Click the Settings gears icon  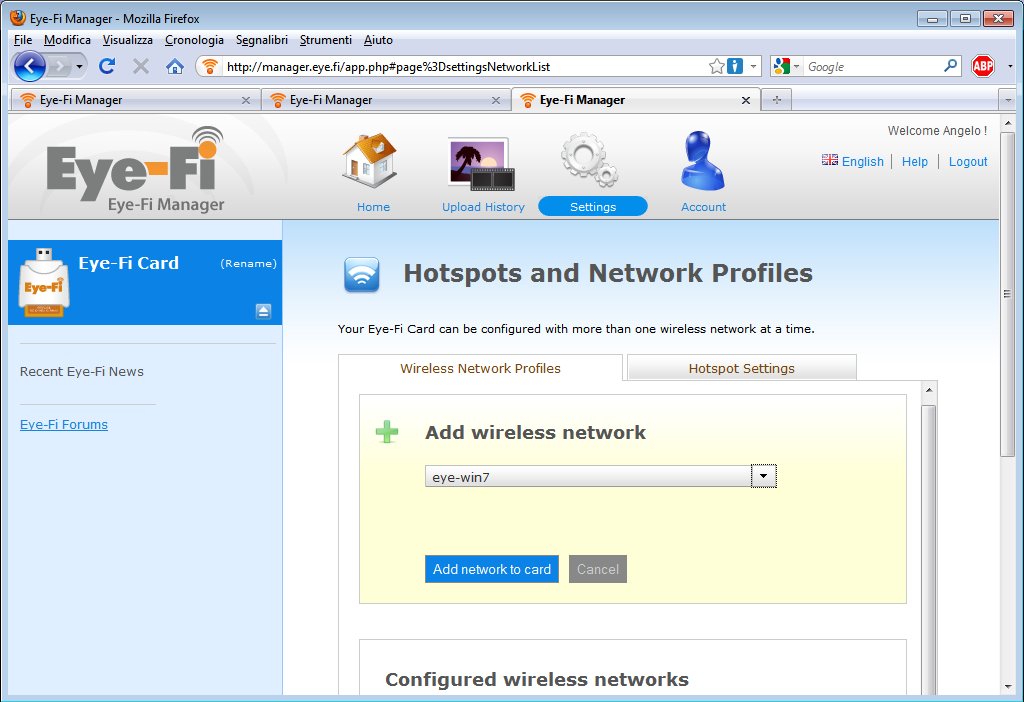590,159
